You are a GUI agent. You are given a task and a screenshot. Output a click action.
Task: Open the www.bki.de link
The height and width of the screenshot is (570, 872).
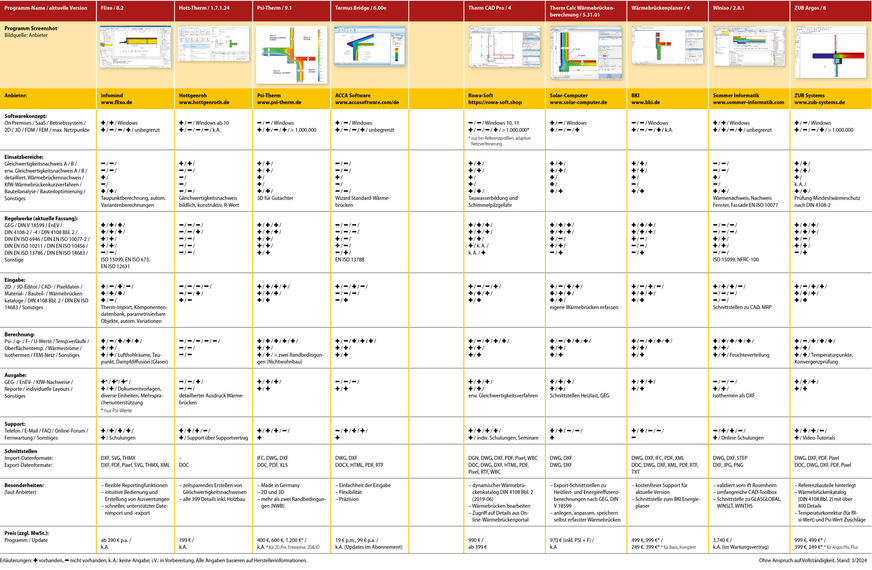645,102
